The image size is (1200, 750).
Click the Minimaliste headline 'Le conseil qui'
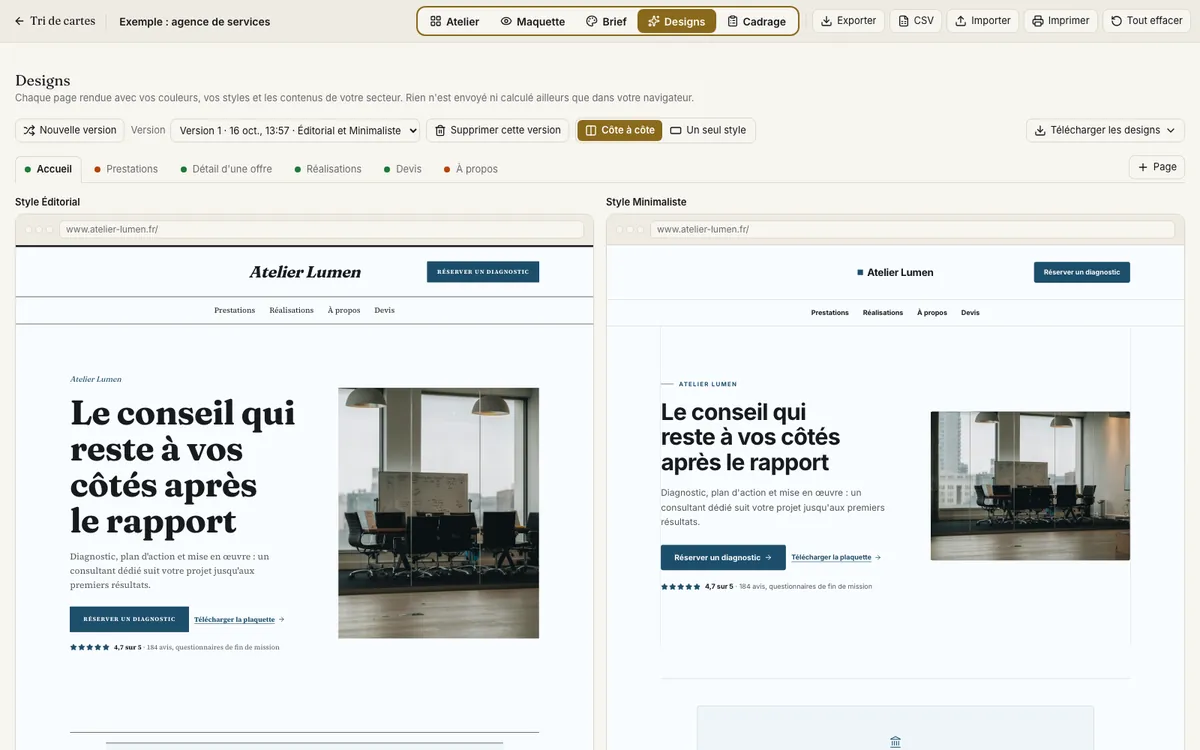[x=733, y=412]
